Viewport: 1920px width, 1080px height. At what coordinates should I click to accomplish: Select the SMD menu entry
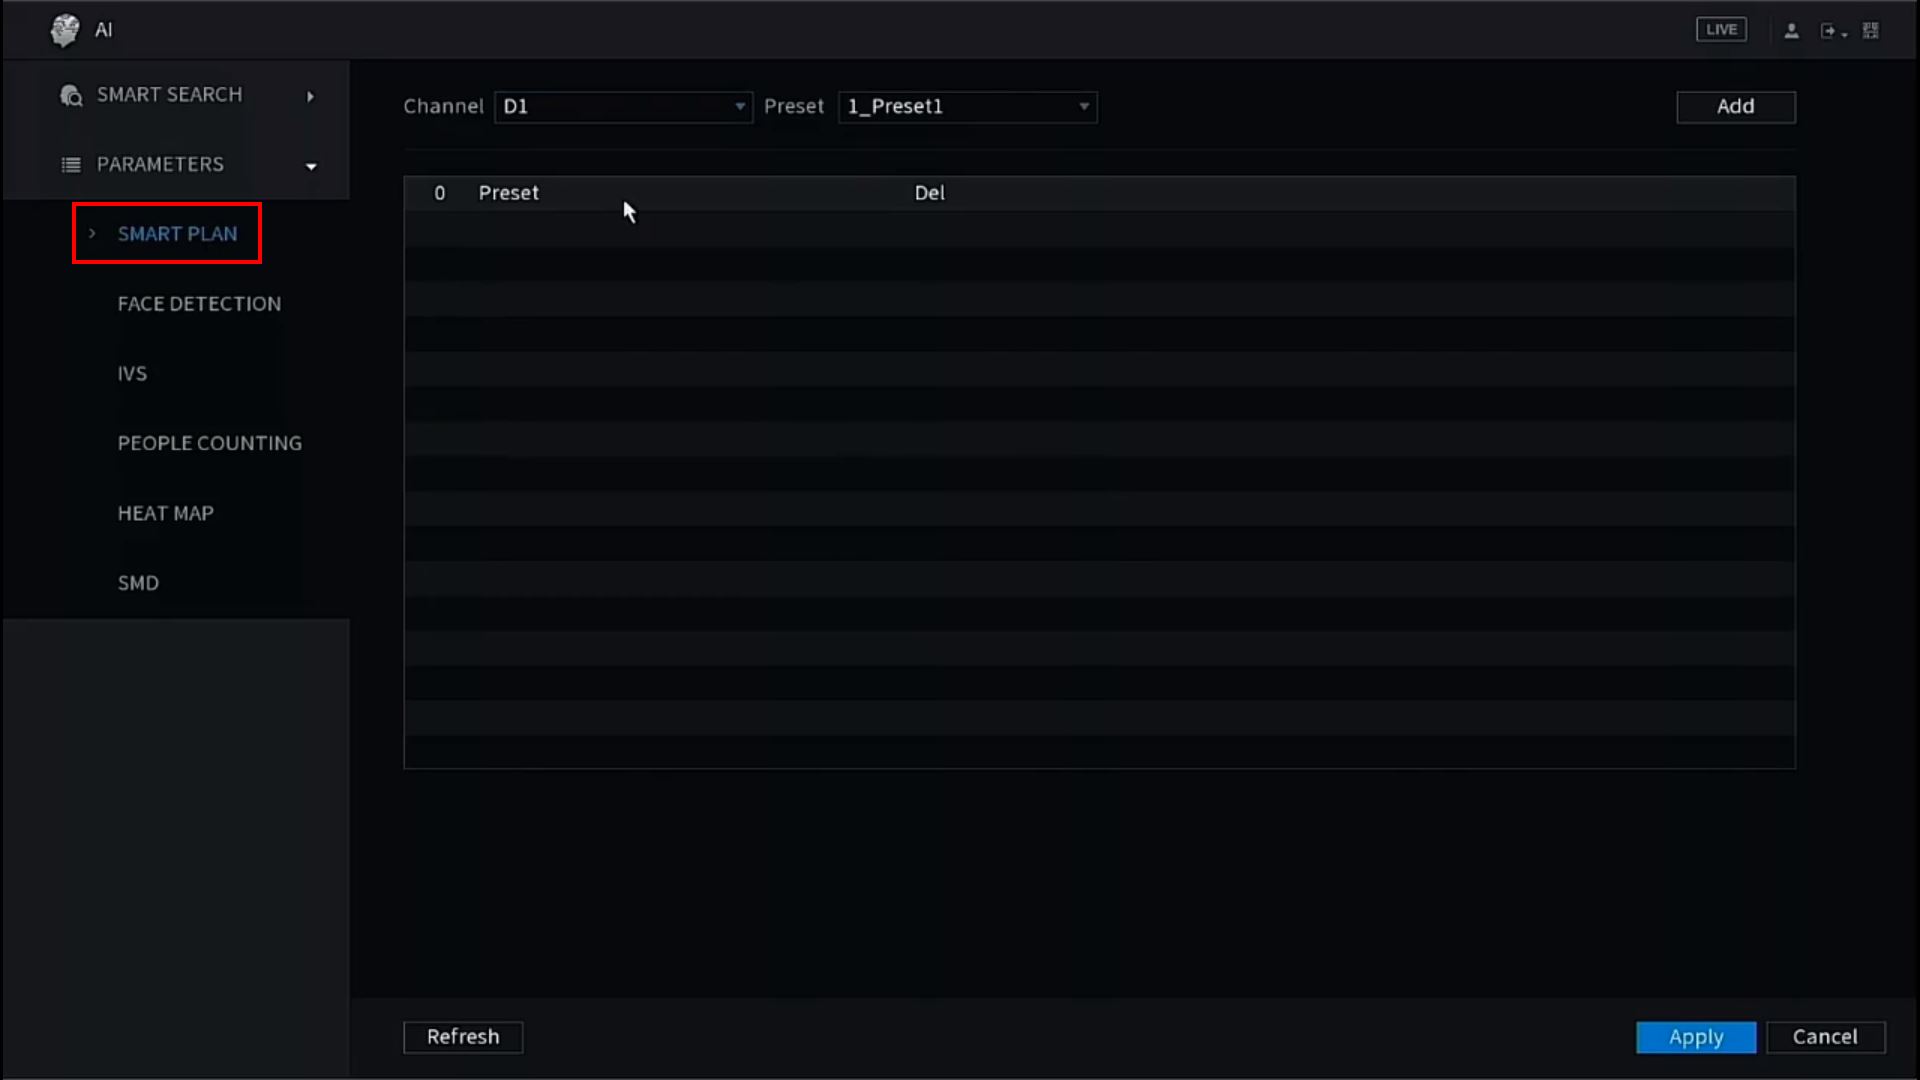(x=138, y=583)
